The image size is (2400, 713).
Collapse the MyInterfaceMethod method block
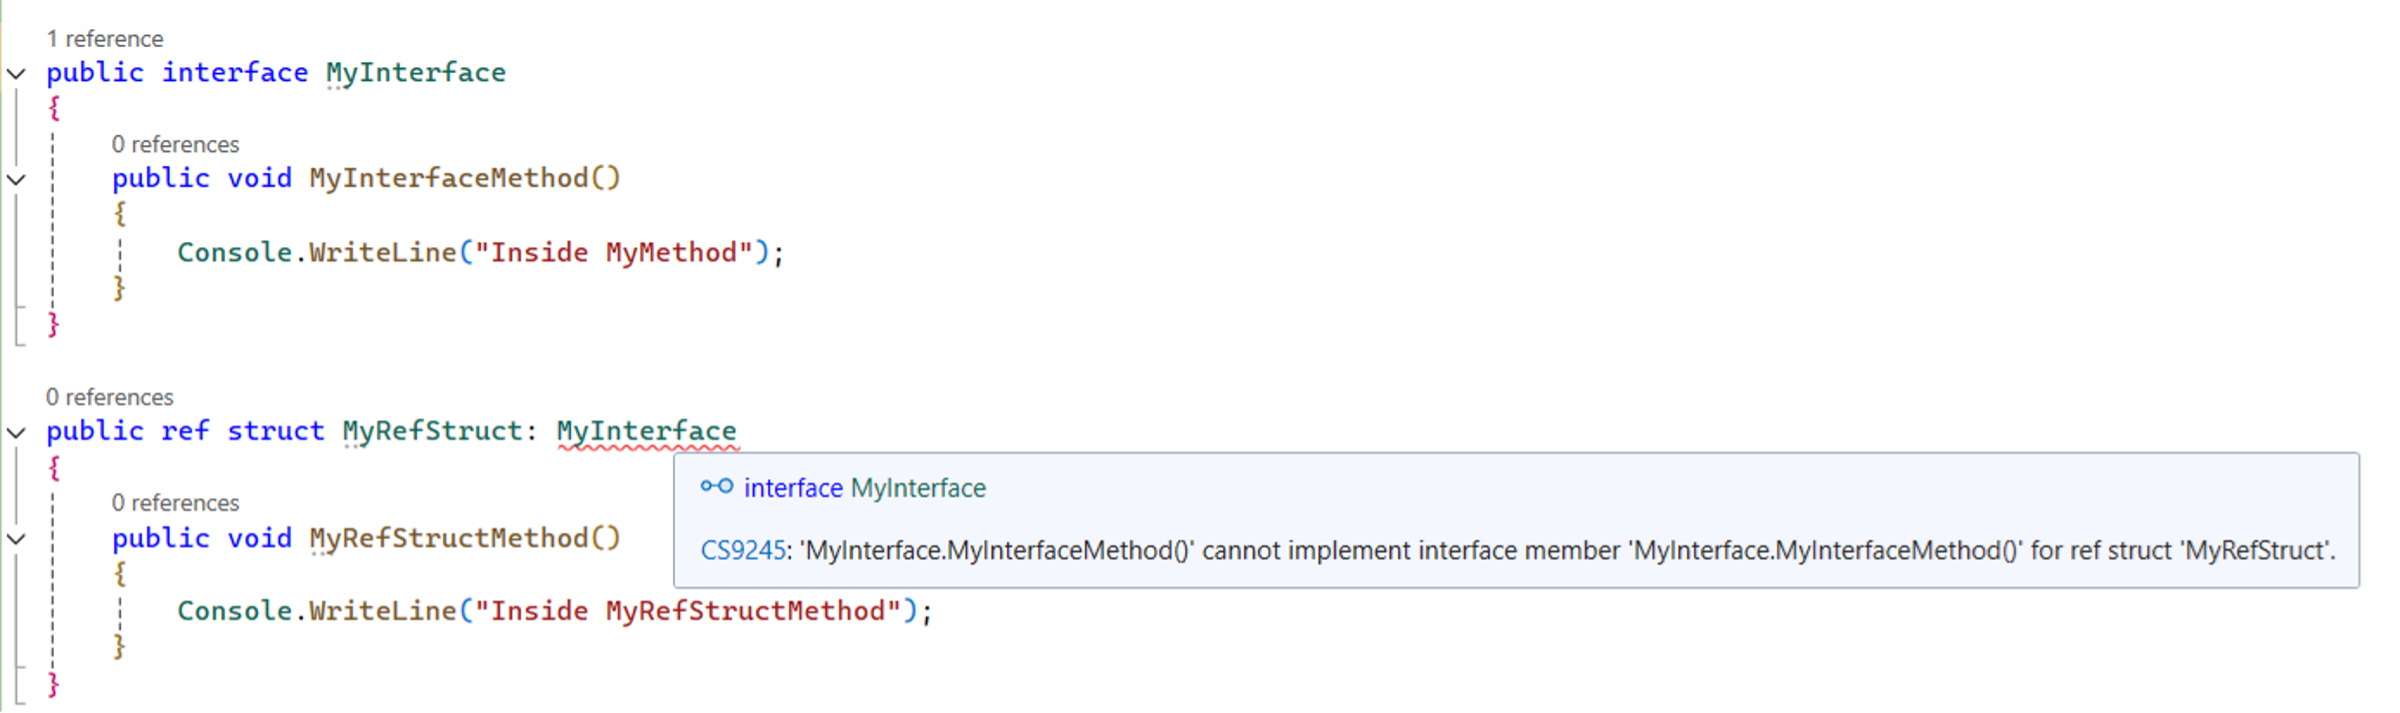pos(16,180)
